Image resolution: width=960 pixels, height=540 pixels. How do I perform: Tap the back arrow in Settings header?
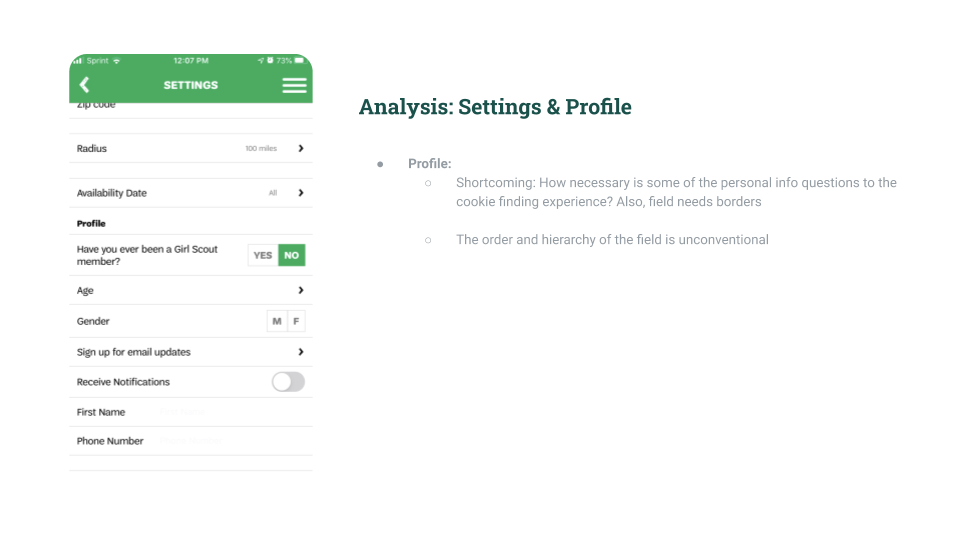(84, 84)
